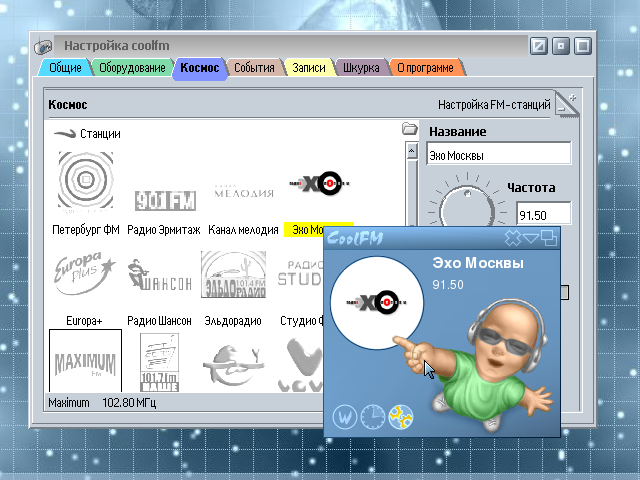Click the Петербург ФМ label
Viewport: 640px width, 480px height.
pos(86,230)
